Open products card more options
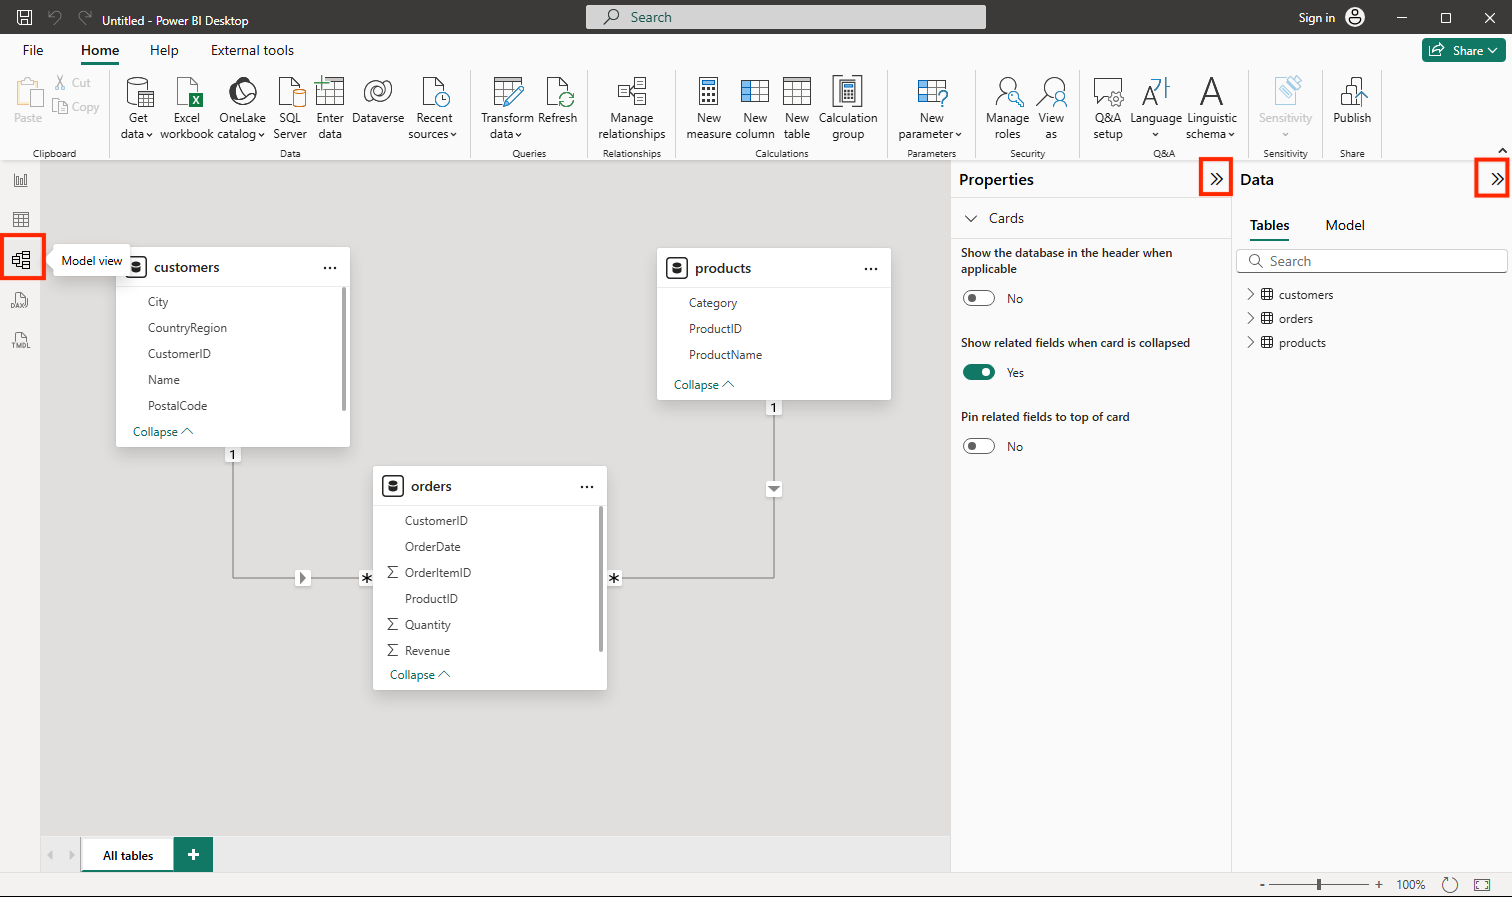The image size is (1512, 897). click(871, 269)
